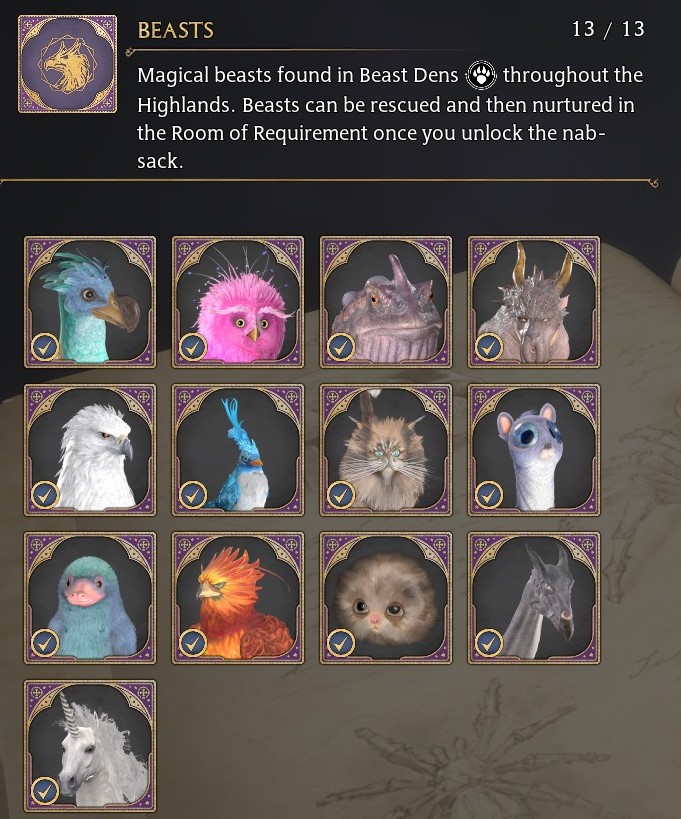
Task: Click checkmark badge on the Unicorn tile
Action: (x=45, y=790)
